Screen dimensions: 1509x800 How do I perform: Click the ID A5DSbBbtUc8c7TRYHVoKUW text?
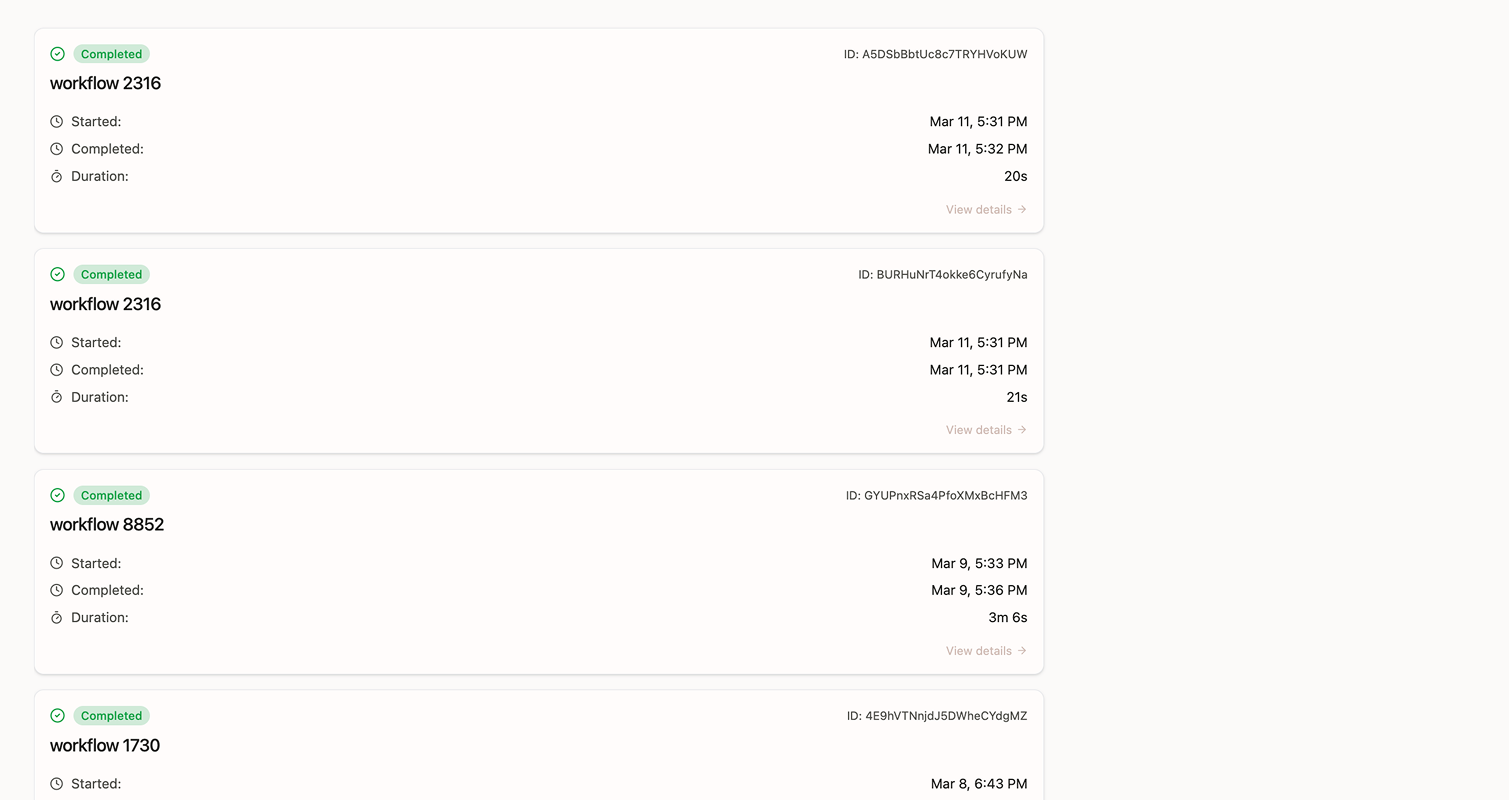pyautogui.click(x=934, y=54)
